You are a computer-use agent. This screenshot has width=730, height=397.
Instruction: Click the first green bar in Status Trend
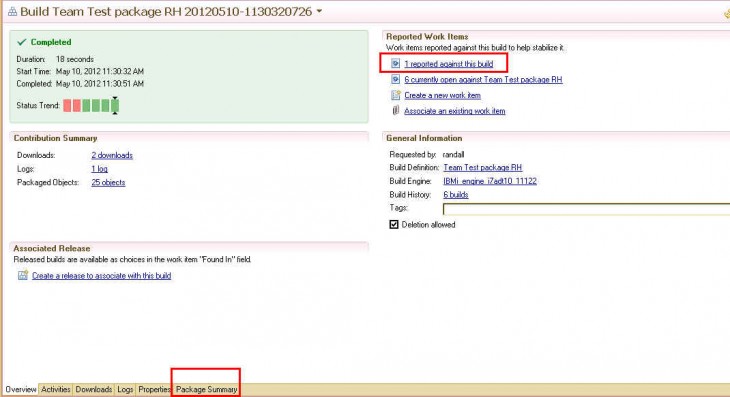pyautogui.click(x=86, y=106)
